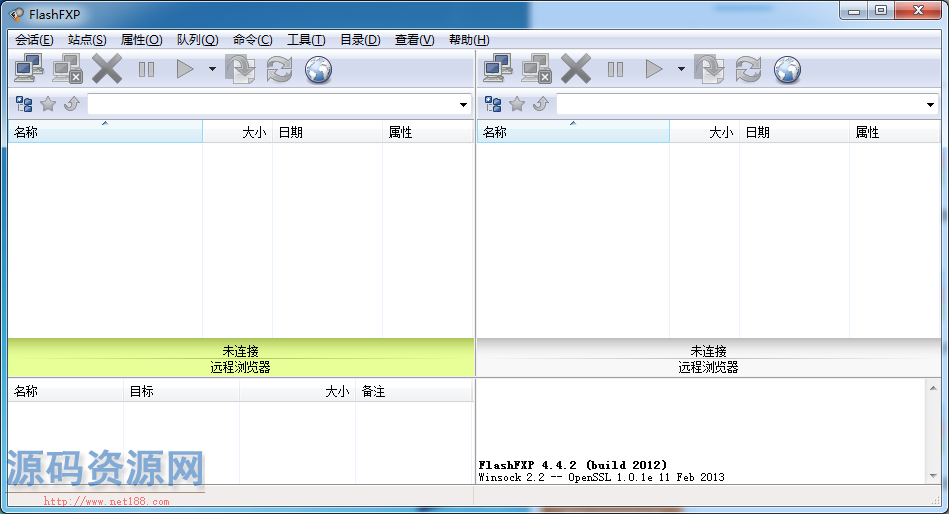Pause transfer using right pane pause icon
The height and width of the screenshot is (514, 949).
click(616, 70)
